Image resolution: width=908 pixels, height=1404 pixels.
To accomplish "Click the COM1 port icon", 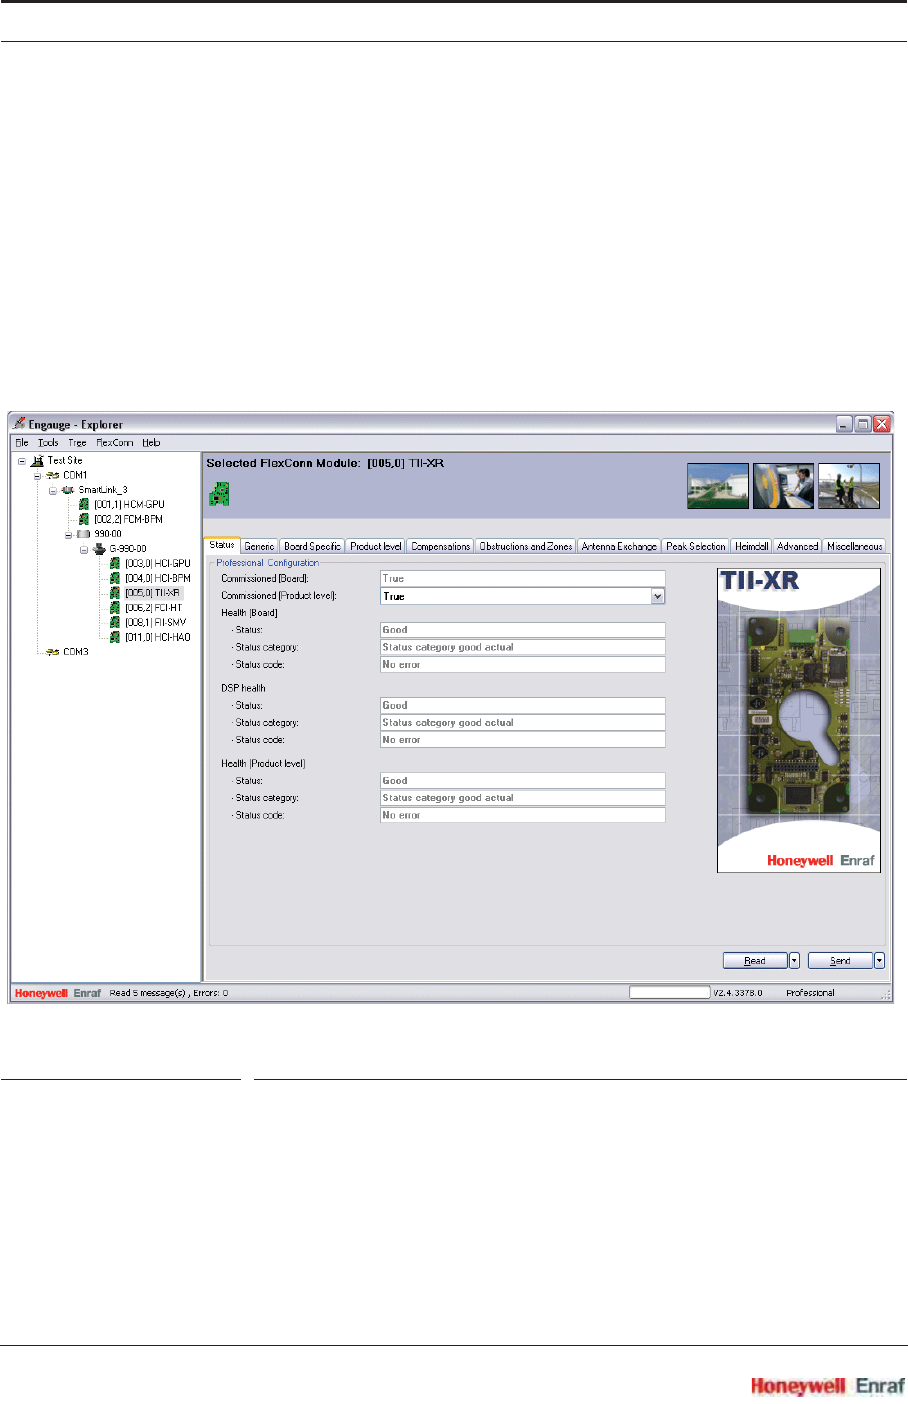I will point(53,475).
